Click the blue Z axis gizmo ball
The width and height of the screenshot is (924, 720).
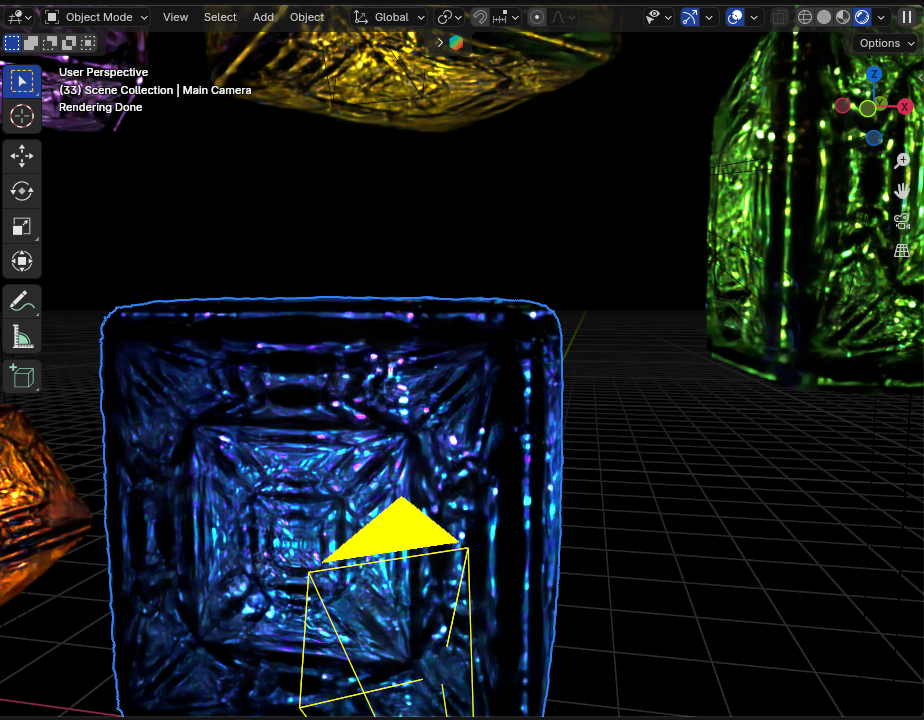[x=873, y=74]
